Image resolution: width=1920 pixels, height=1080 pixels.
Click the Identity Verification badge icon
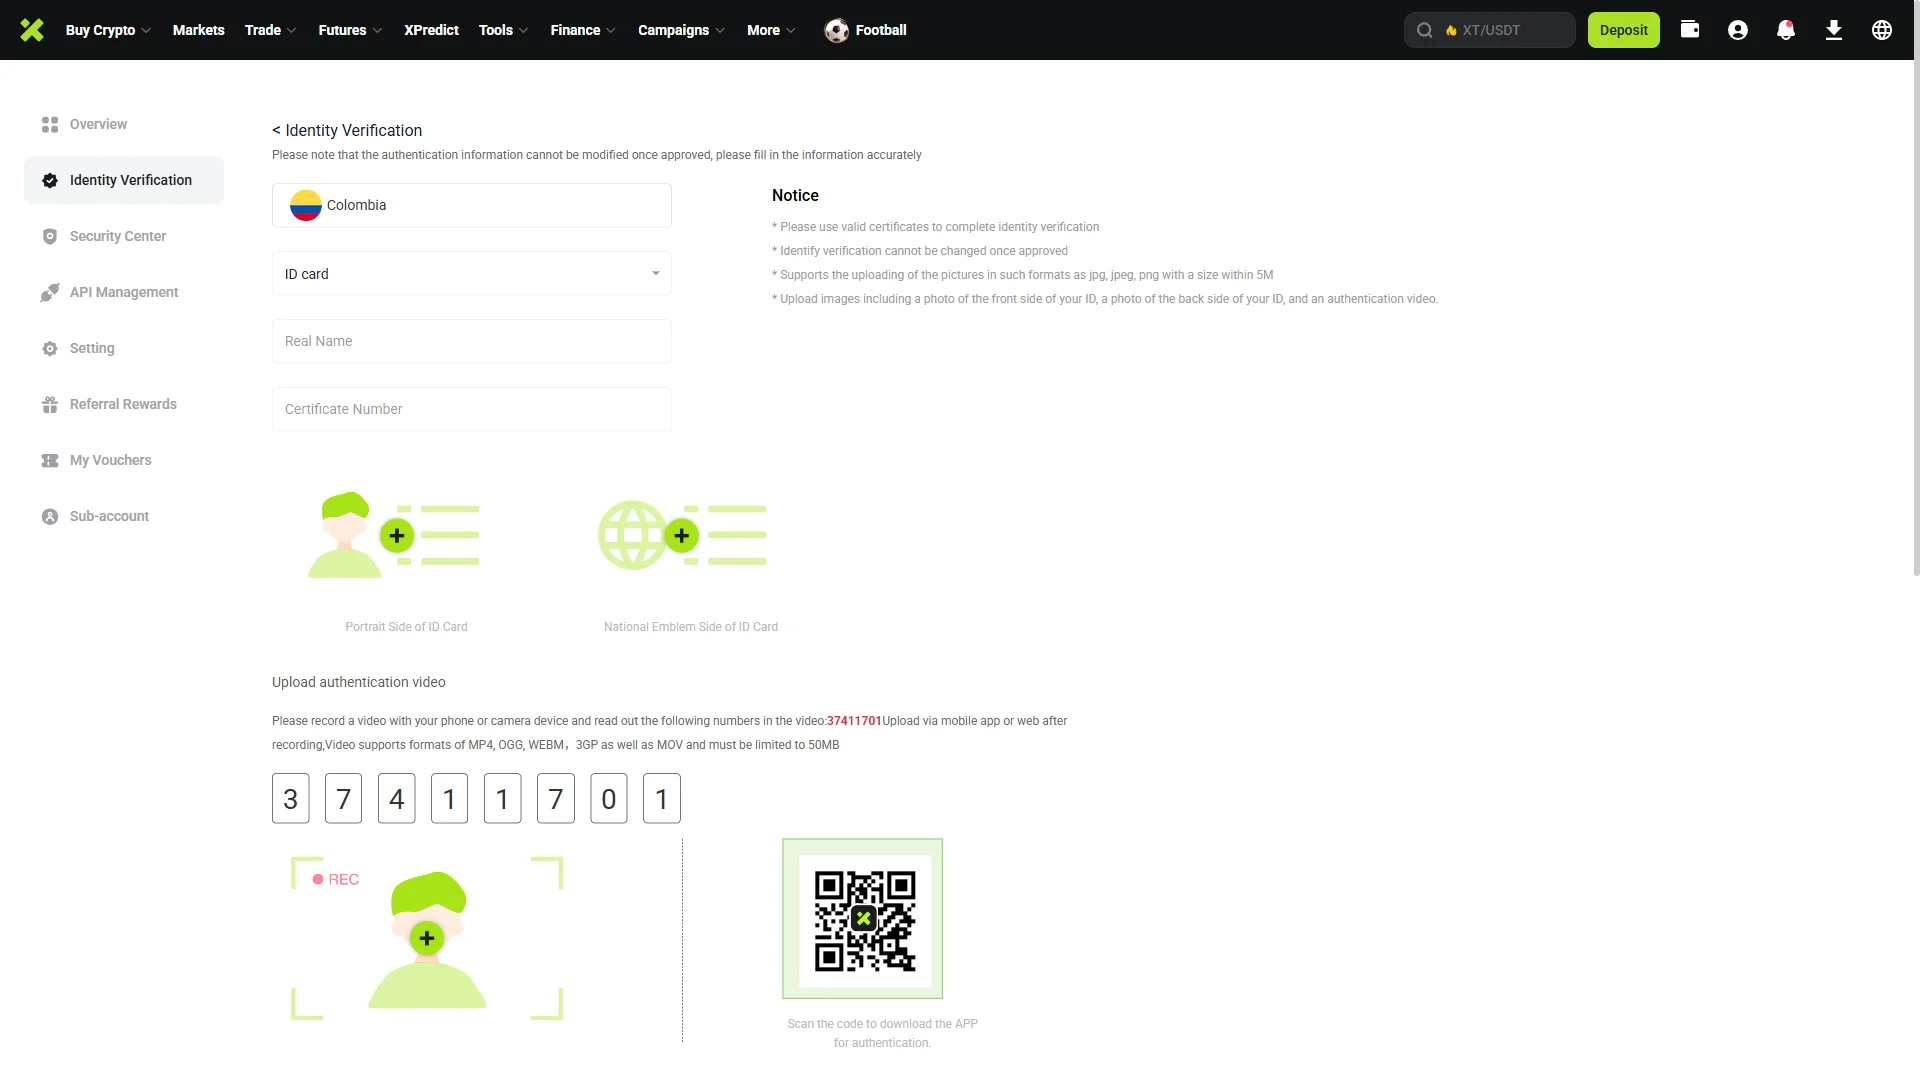50,180
